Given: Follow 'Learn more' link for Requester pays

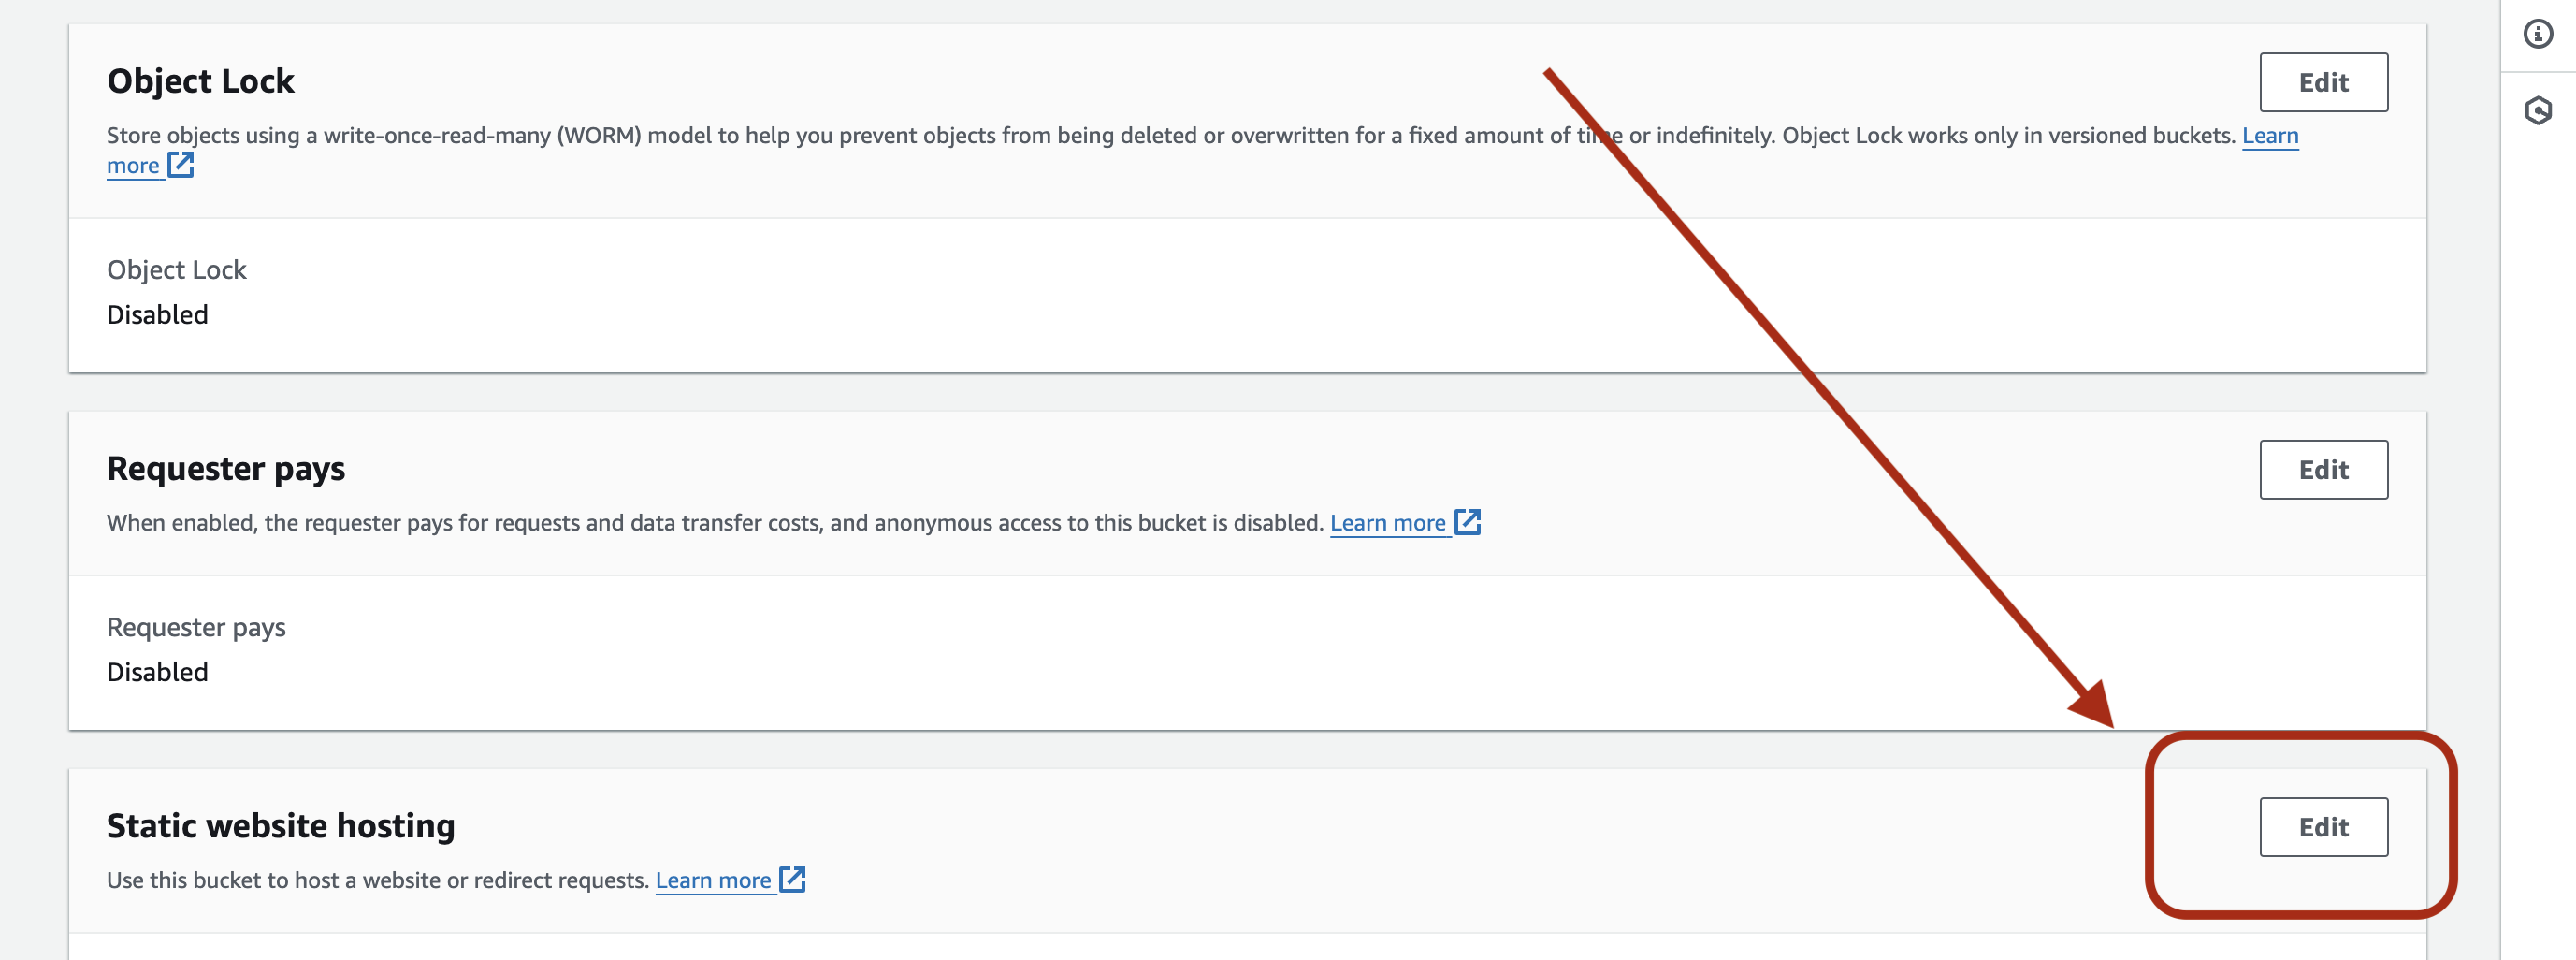Looking at the screenshot, I should click(x=1387, y=523).
